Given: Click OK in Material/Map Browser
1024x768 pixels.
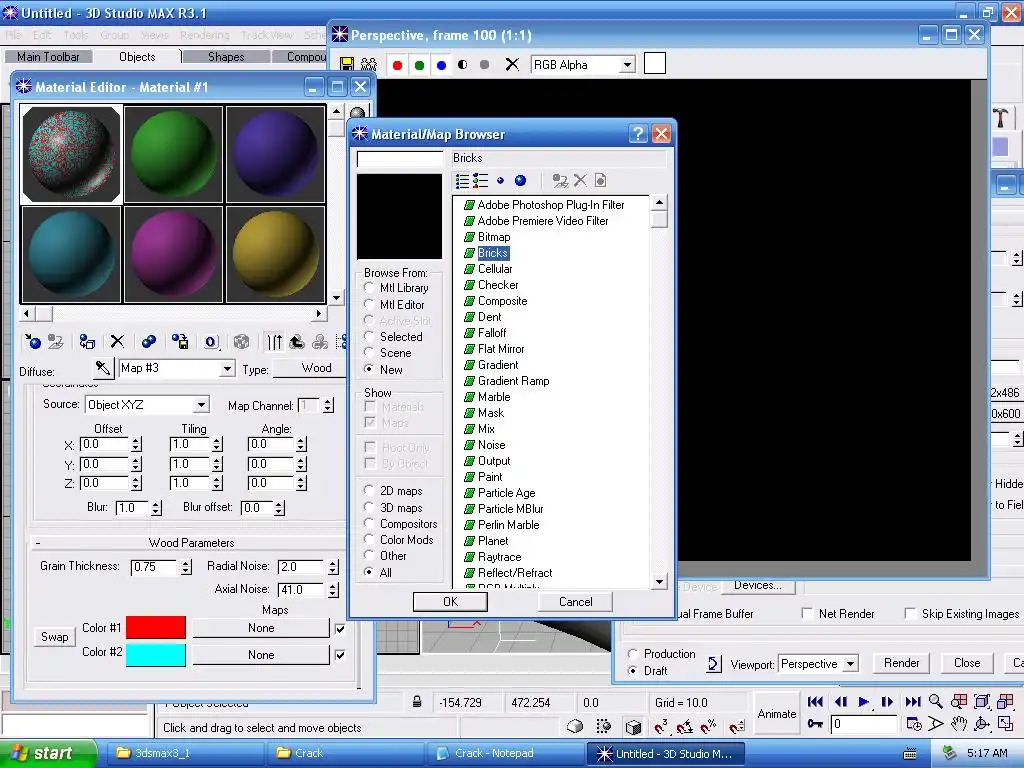Looking at the screenshot, I should [451, 601].
